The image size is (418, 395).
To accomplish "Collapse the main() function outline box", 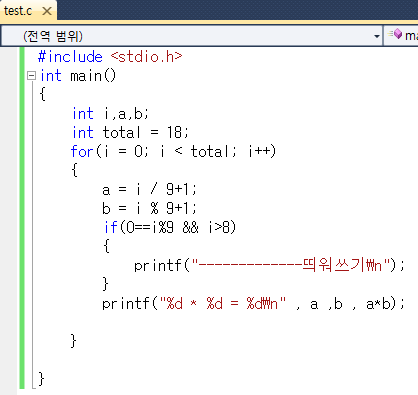I will point(31,76).
